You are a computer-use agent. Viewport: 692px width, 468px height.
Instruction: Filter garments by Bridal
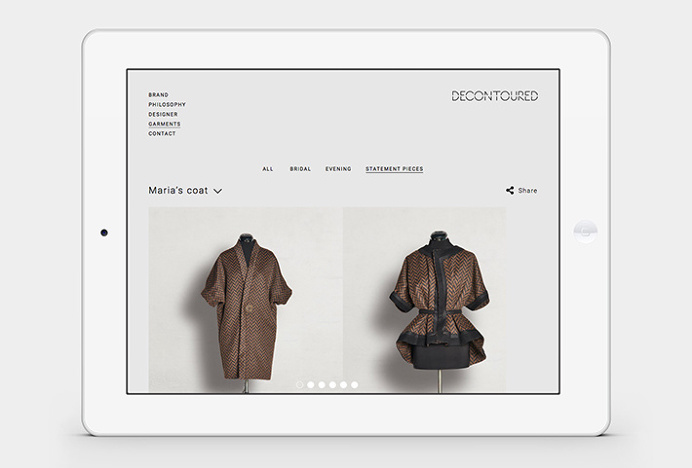tap(300, 169)
